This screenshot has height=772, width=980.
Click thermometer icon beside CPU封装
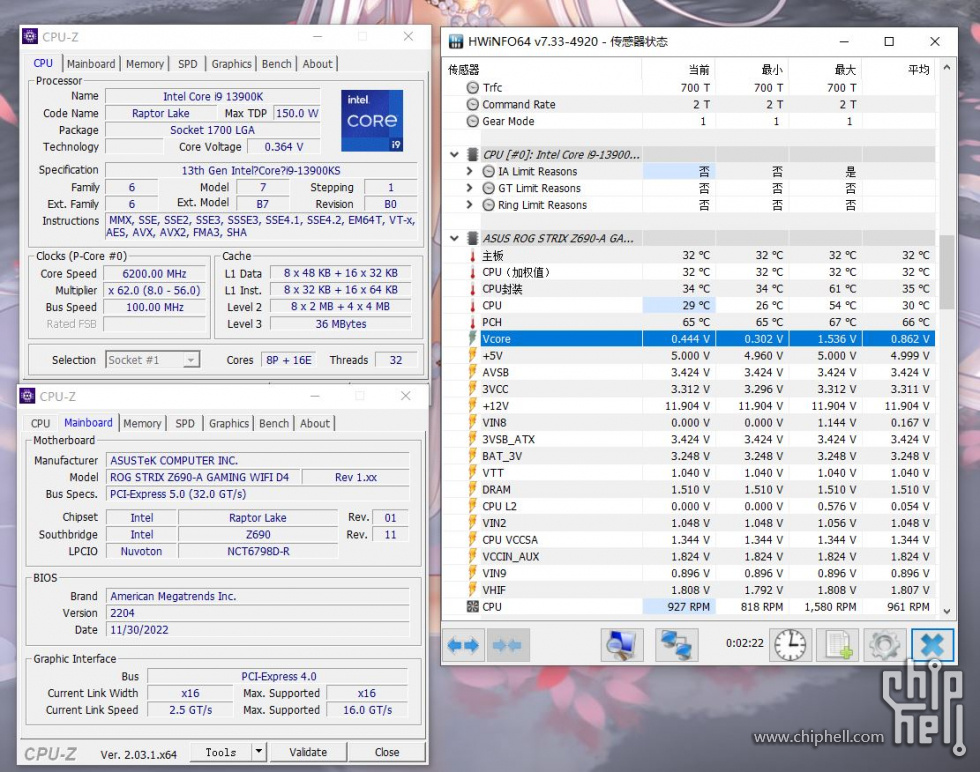click(473, 289)
